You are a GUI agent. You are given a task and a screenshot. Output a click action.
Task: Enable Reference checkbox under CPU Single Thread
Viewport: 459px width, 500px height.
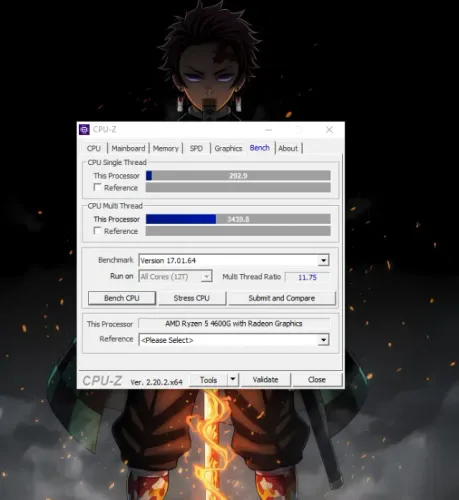coord(97,187)
